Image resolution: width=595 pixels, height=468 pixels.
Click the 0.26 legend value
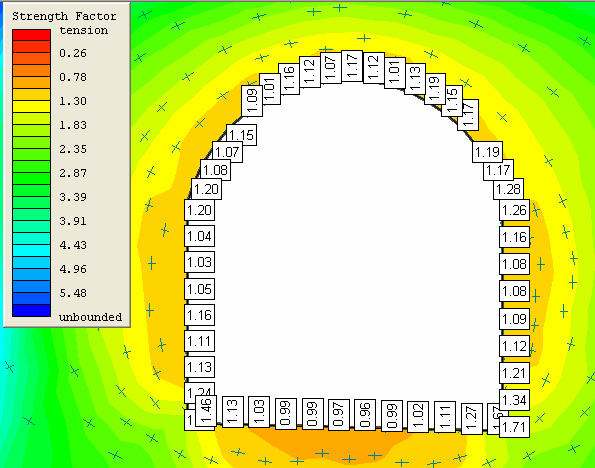73,53
